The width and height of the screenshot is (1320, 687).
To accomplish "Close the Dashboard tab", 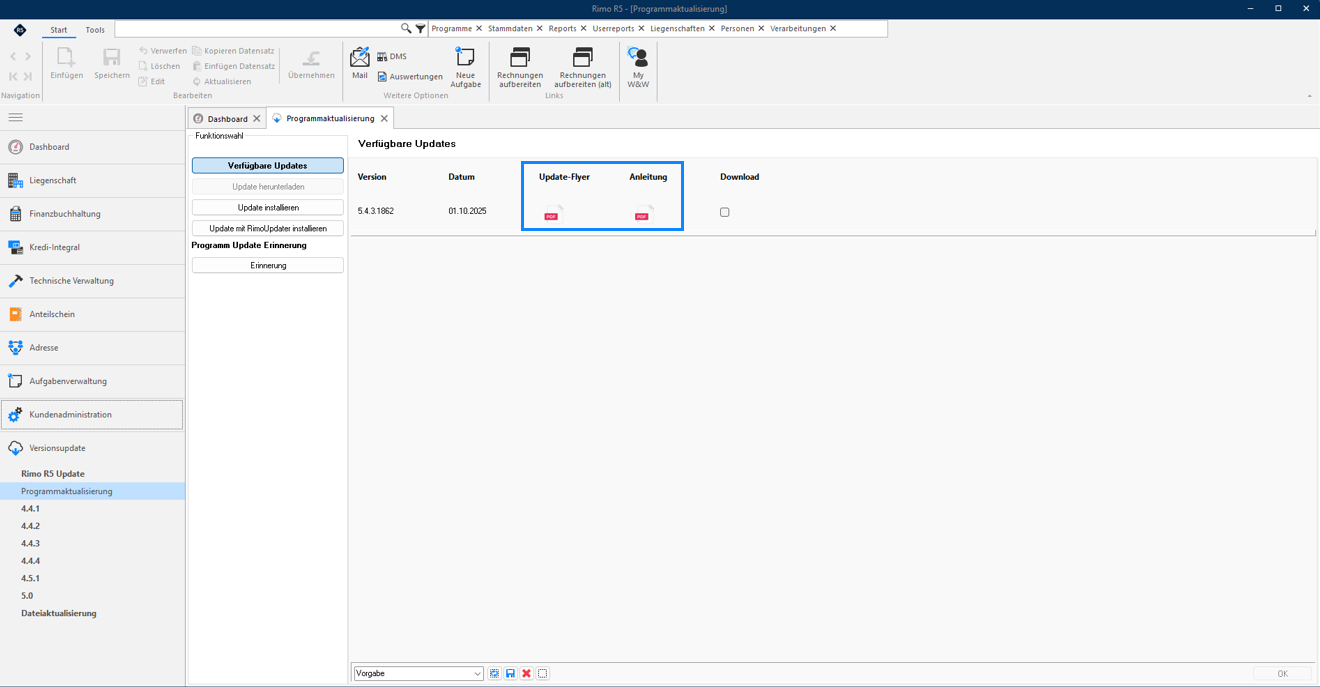I will [257, 119].
